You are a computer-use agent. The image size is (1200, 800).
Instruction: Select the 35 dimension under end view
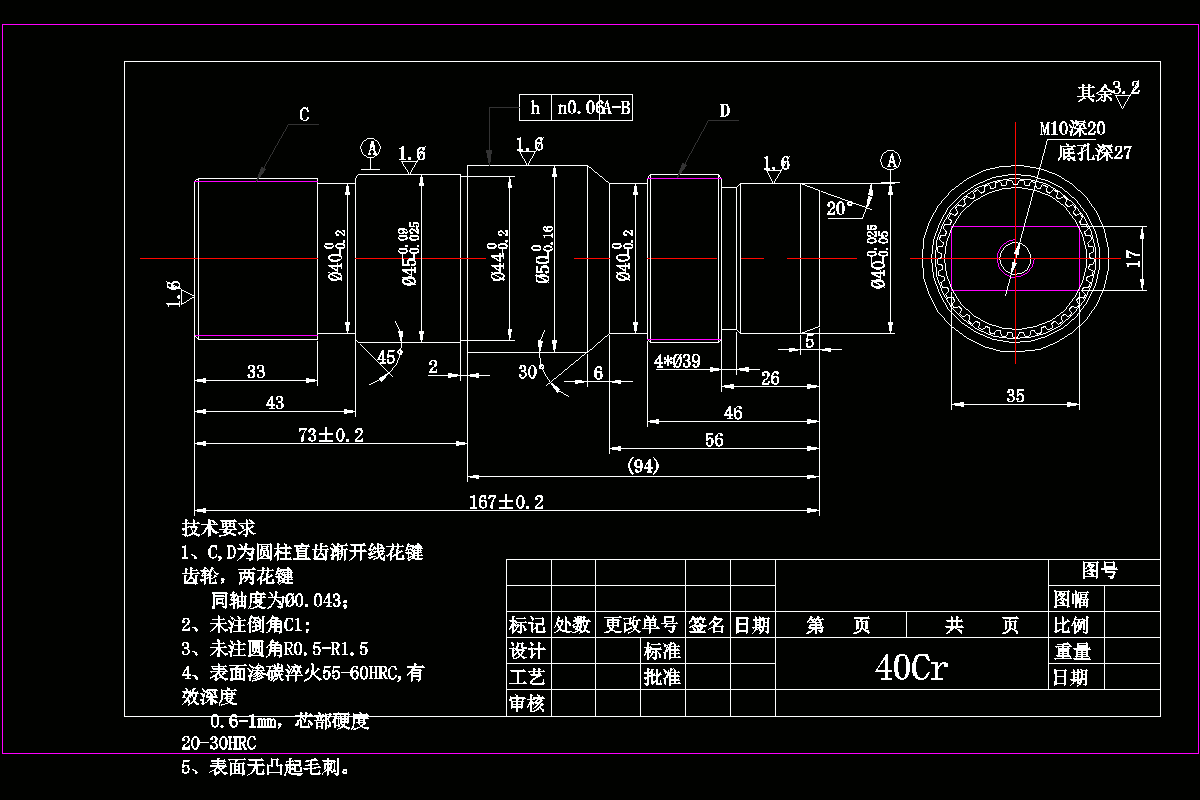click(1015, 396)
